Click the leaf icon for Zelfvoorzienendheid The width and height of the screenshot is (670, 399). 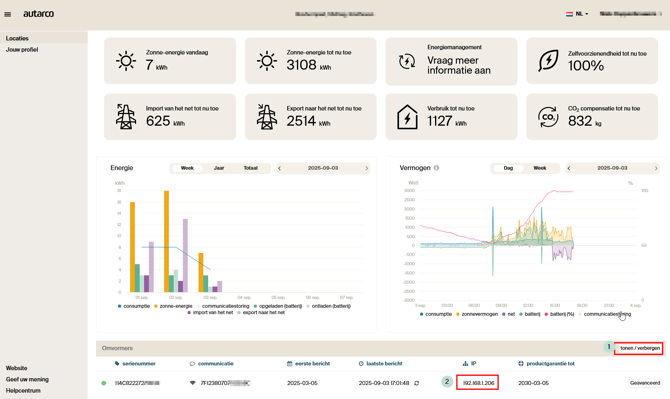(x=548, y=61)
